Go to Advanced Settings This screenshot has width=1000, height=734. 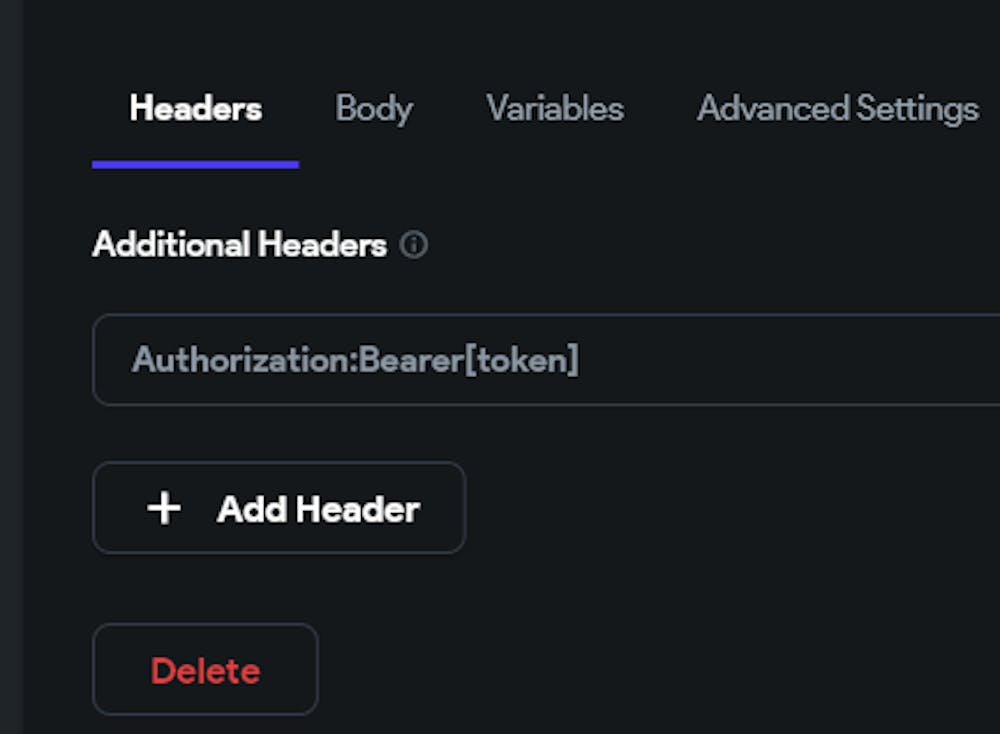[838, 110]
